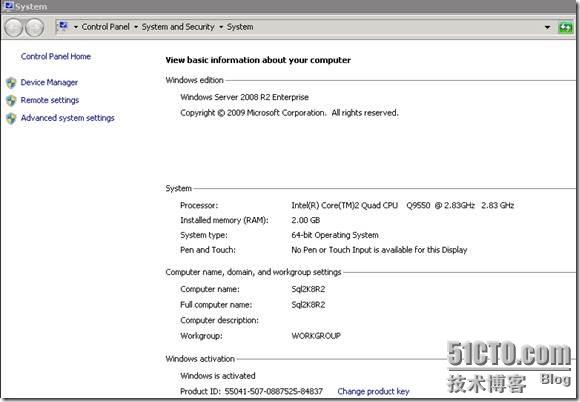
Task: Open Device Manager link
Action: [49, 82]
